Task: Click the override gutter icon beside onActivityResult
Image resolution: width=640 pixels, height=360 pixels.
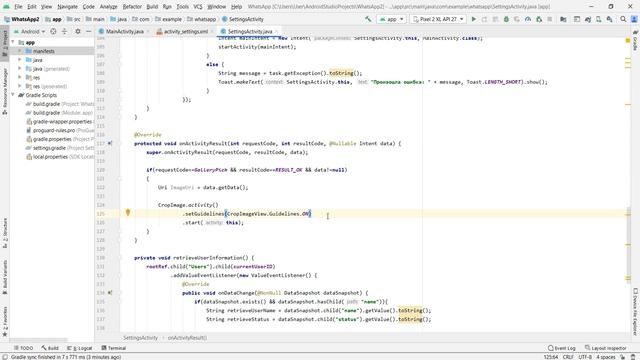Action: tap(110, 143)
